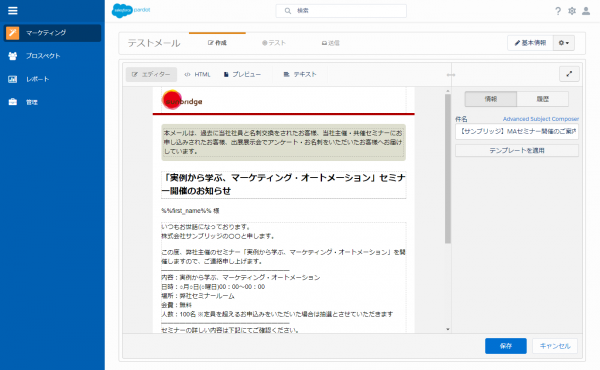Click the 管理 briefcase icon
The height and width of the screenshot is (370, 600).
pyautogui.click(x=13, y=102)
